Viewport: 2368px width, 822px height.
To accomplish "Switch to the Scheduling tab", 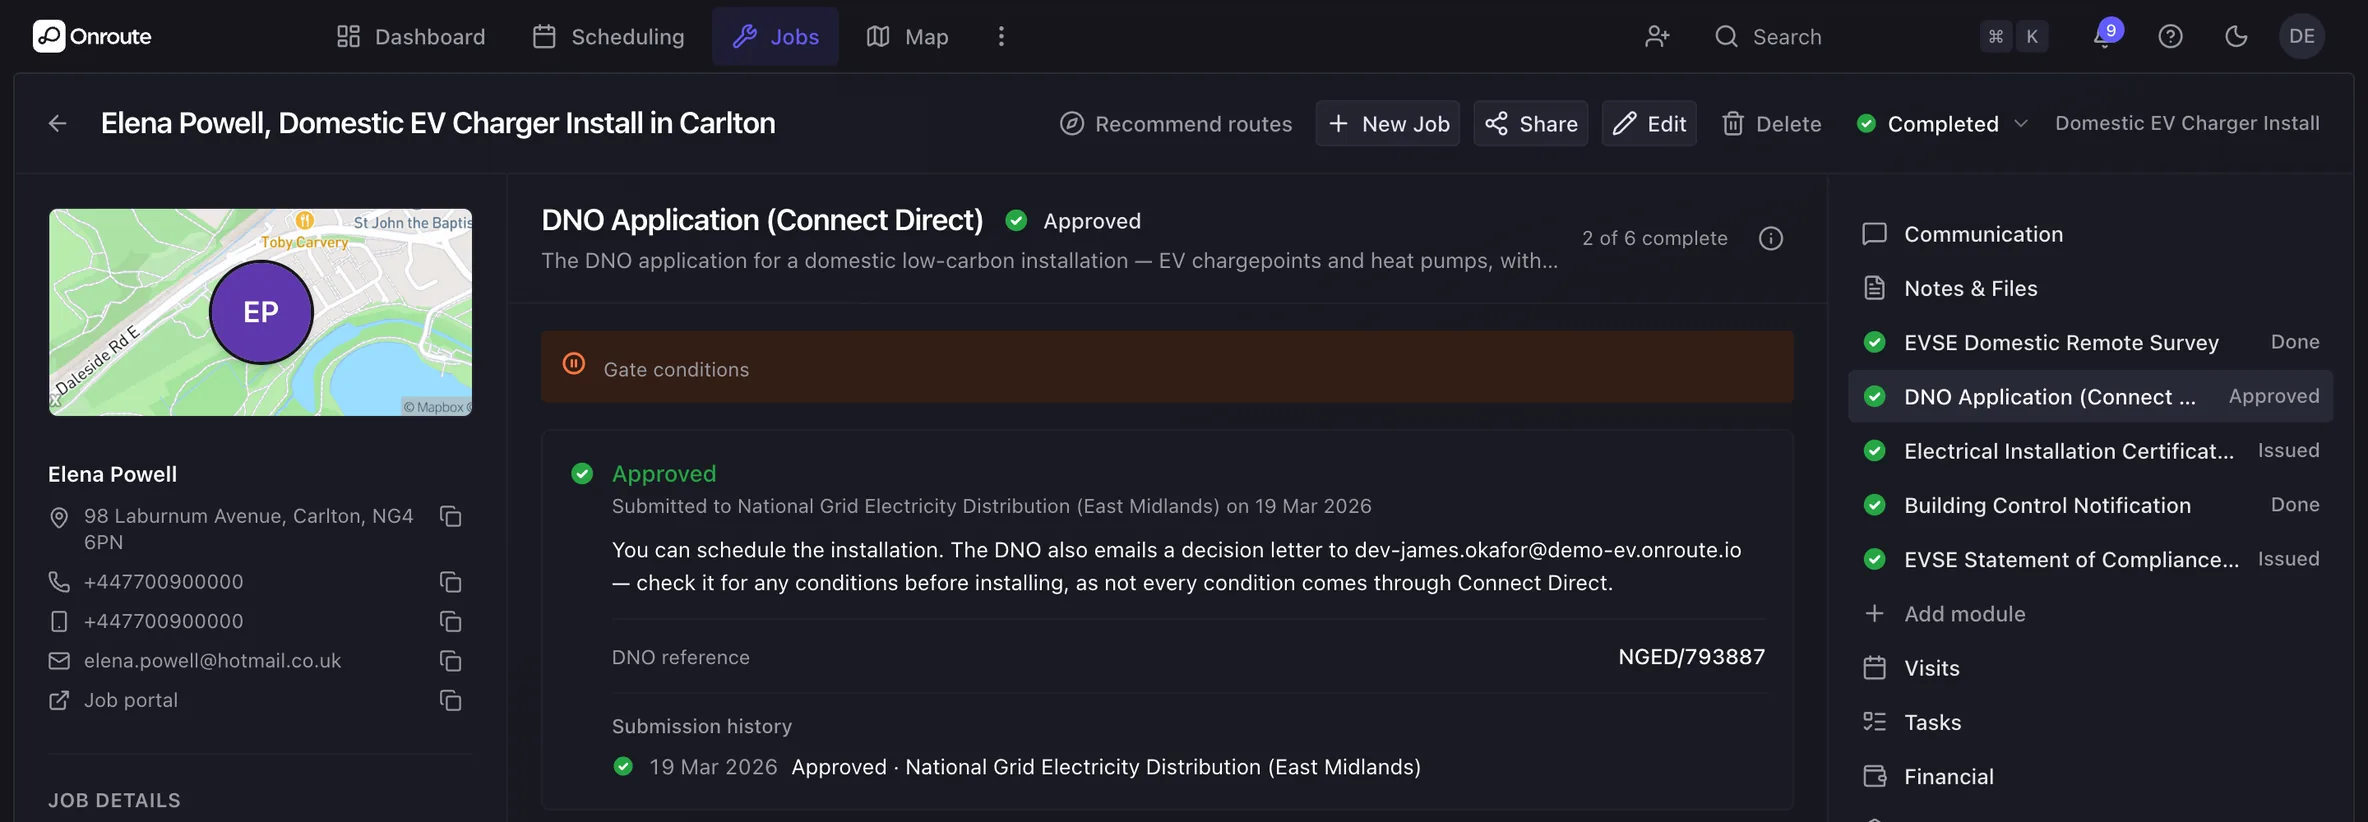I will point(608,36).
